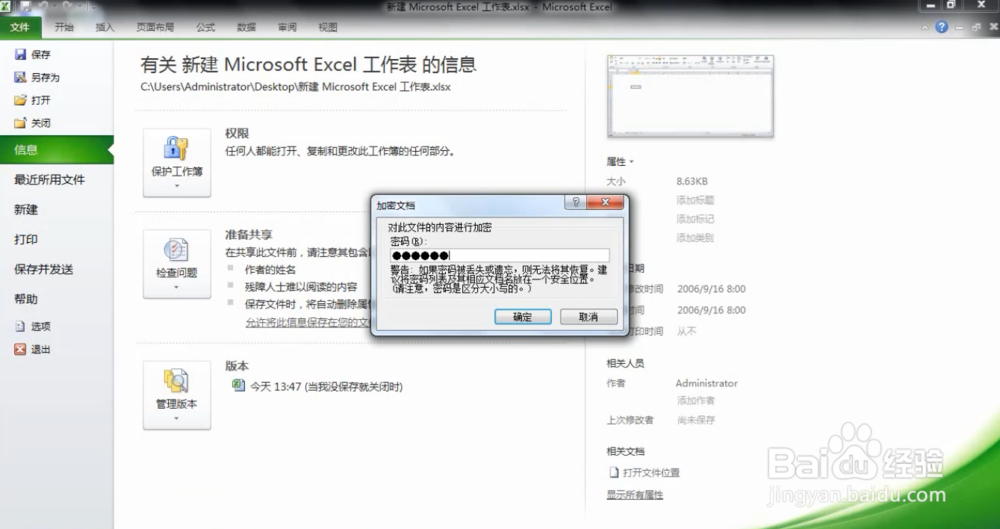Confirm password with 确定 button
The width and height of the screenshot is (1000, 529).
(x=523, y=317)
